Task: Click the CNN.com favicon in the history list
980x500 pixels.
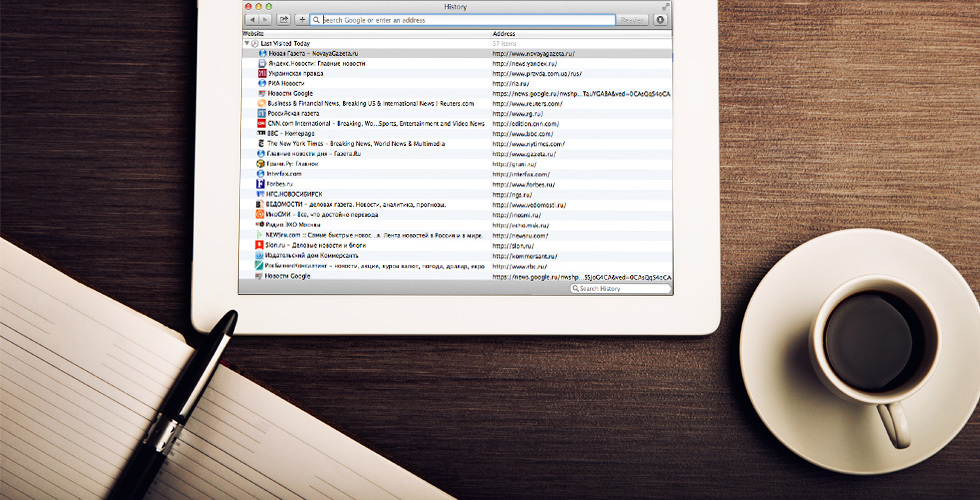Action: (x=261, y=123)
